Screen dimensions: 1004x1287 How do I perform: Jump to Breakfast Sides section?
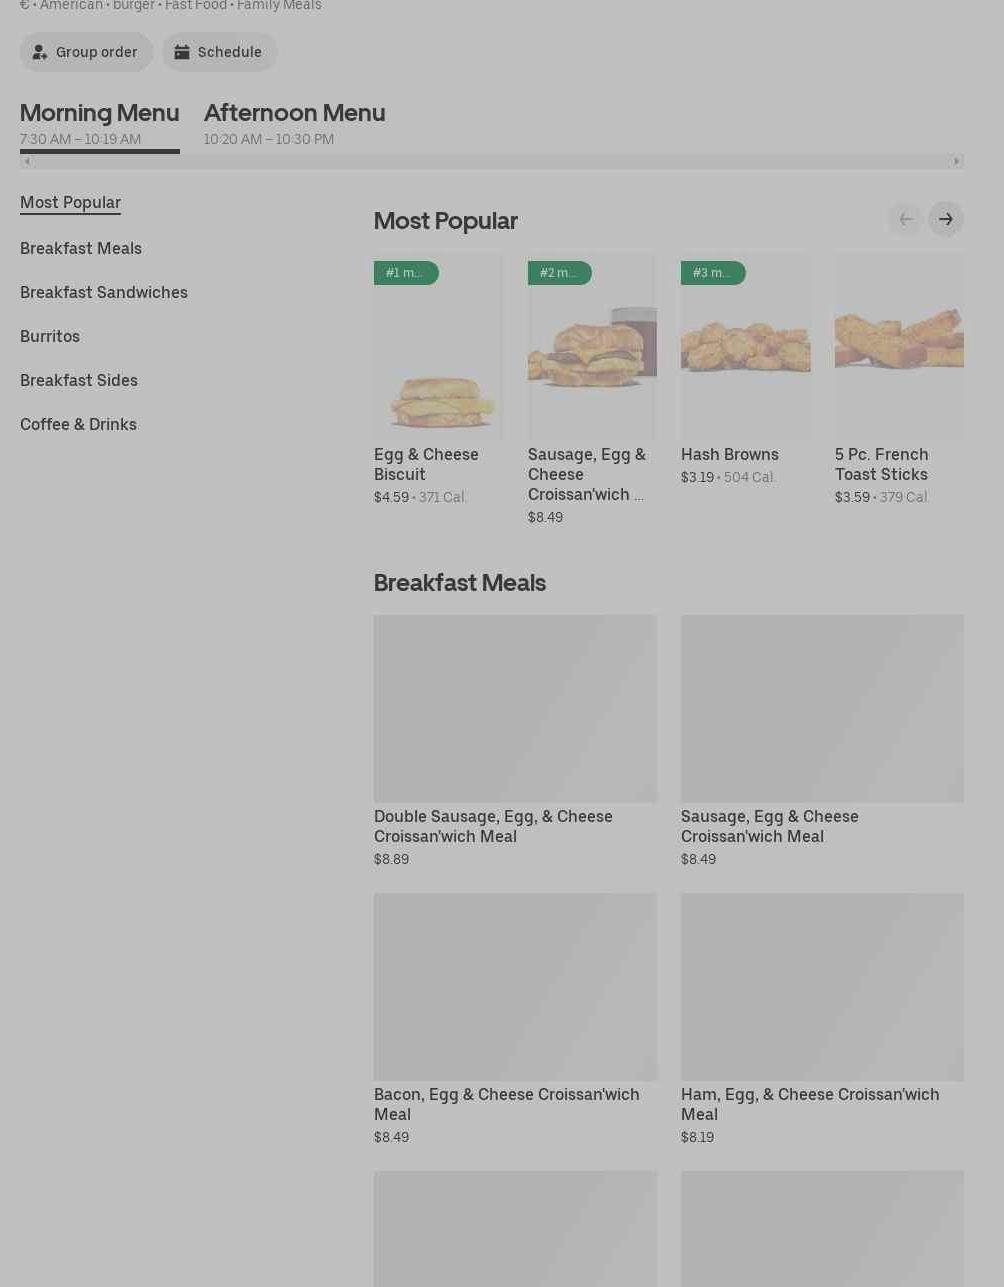79,380
